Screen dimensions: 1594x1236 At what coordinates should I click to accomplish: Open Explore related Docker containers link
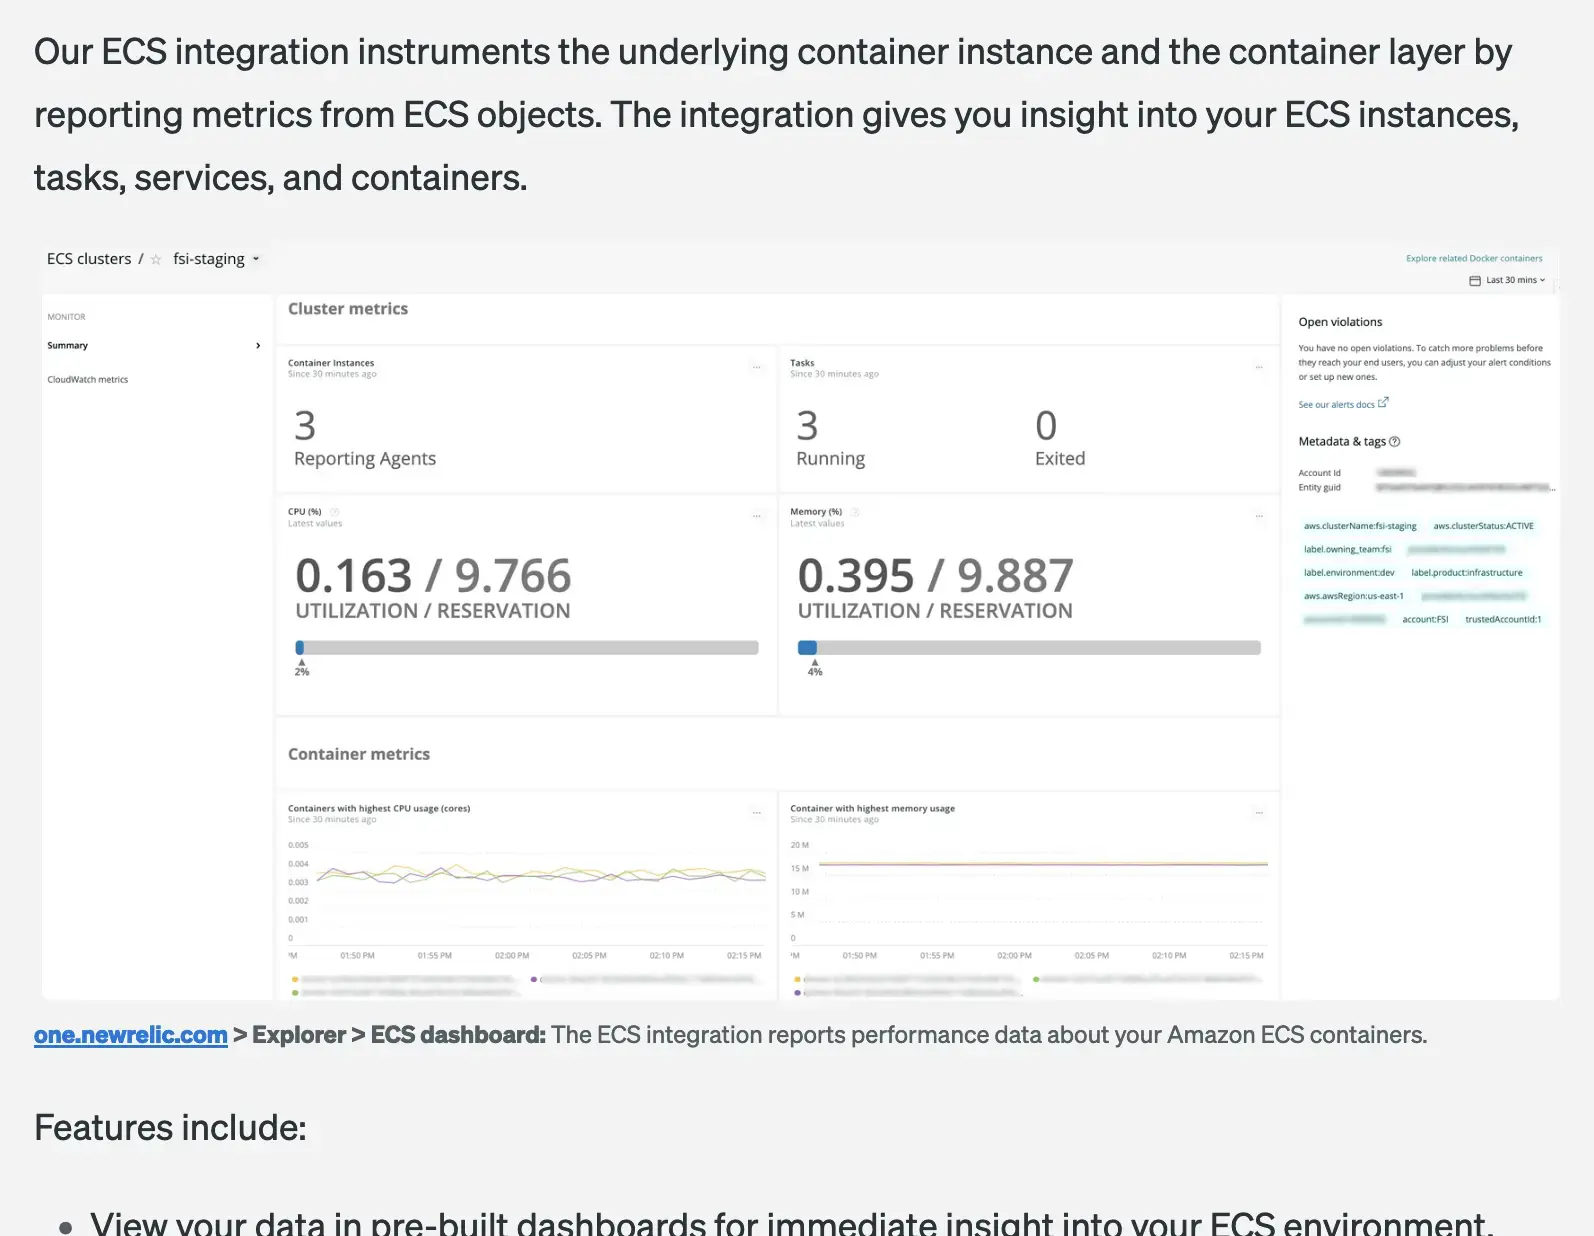click(x=1473, y=259)
